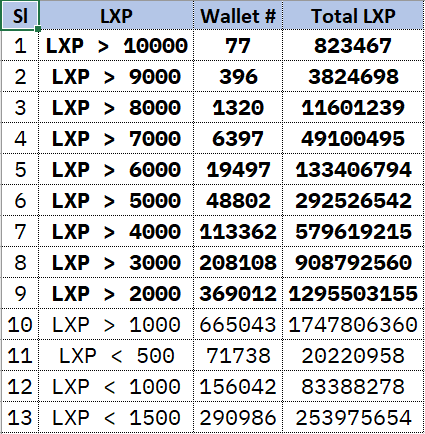Select the Total LXP cell 823467

(x=353, y=46)
